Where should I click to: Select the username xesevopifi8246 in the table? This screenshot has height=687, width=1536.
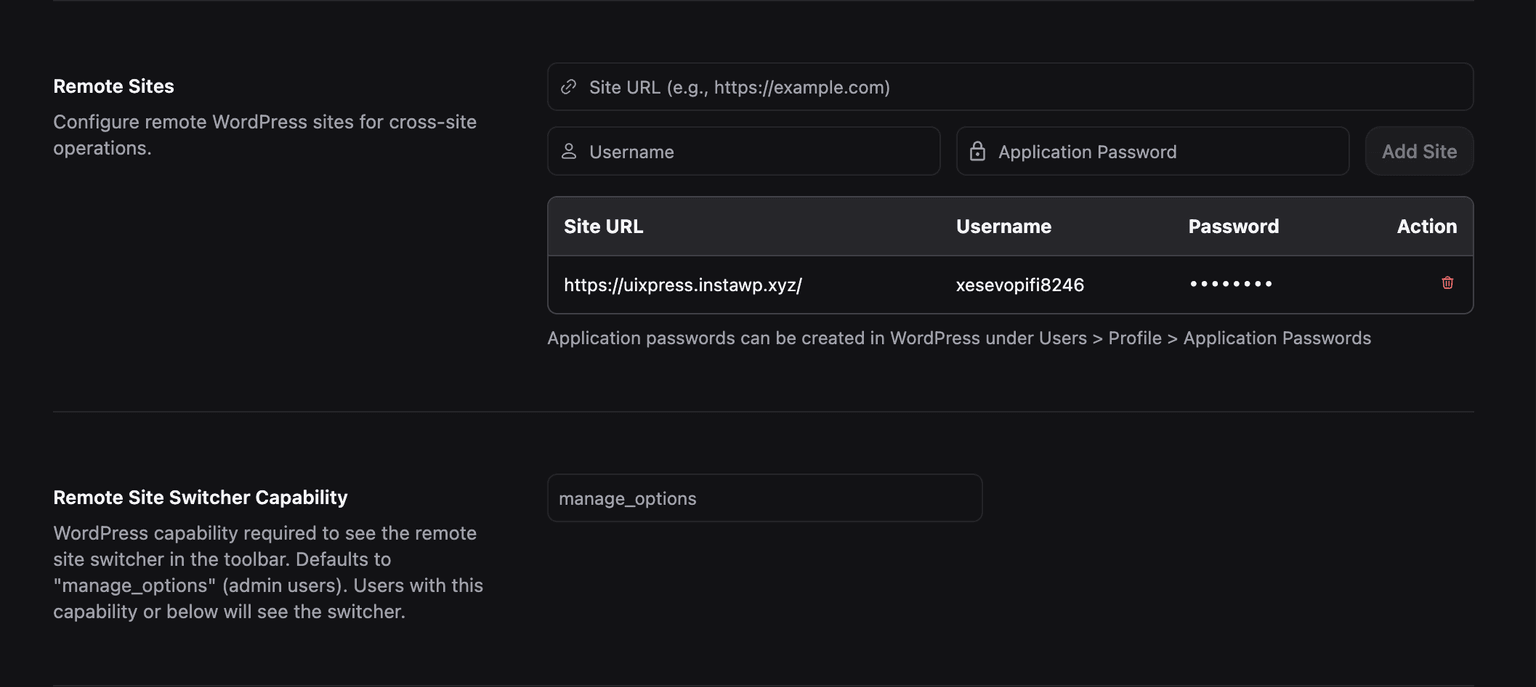1019,284
